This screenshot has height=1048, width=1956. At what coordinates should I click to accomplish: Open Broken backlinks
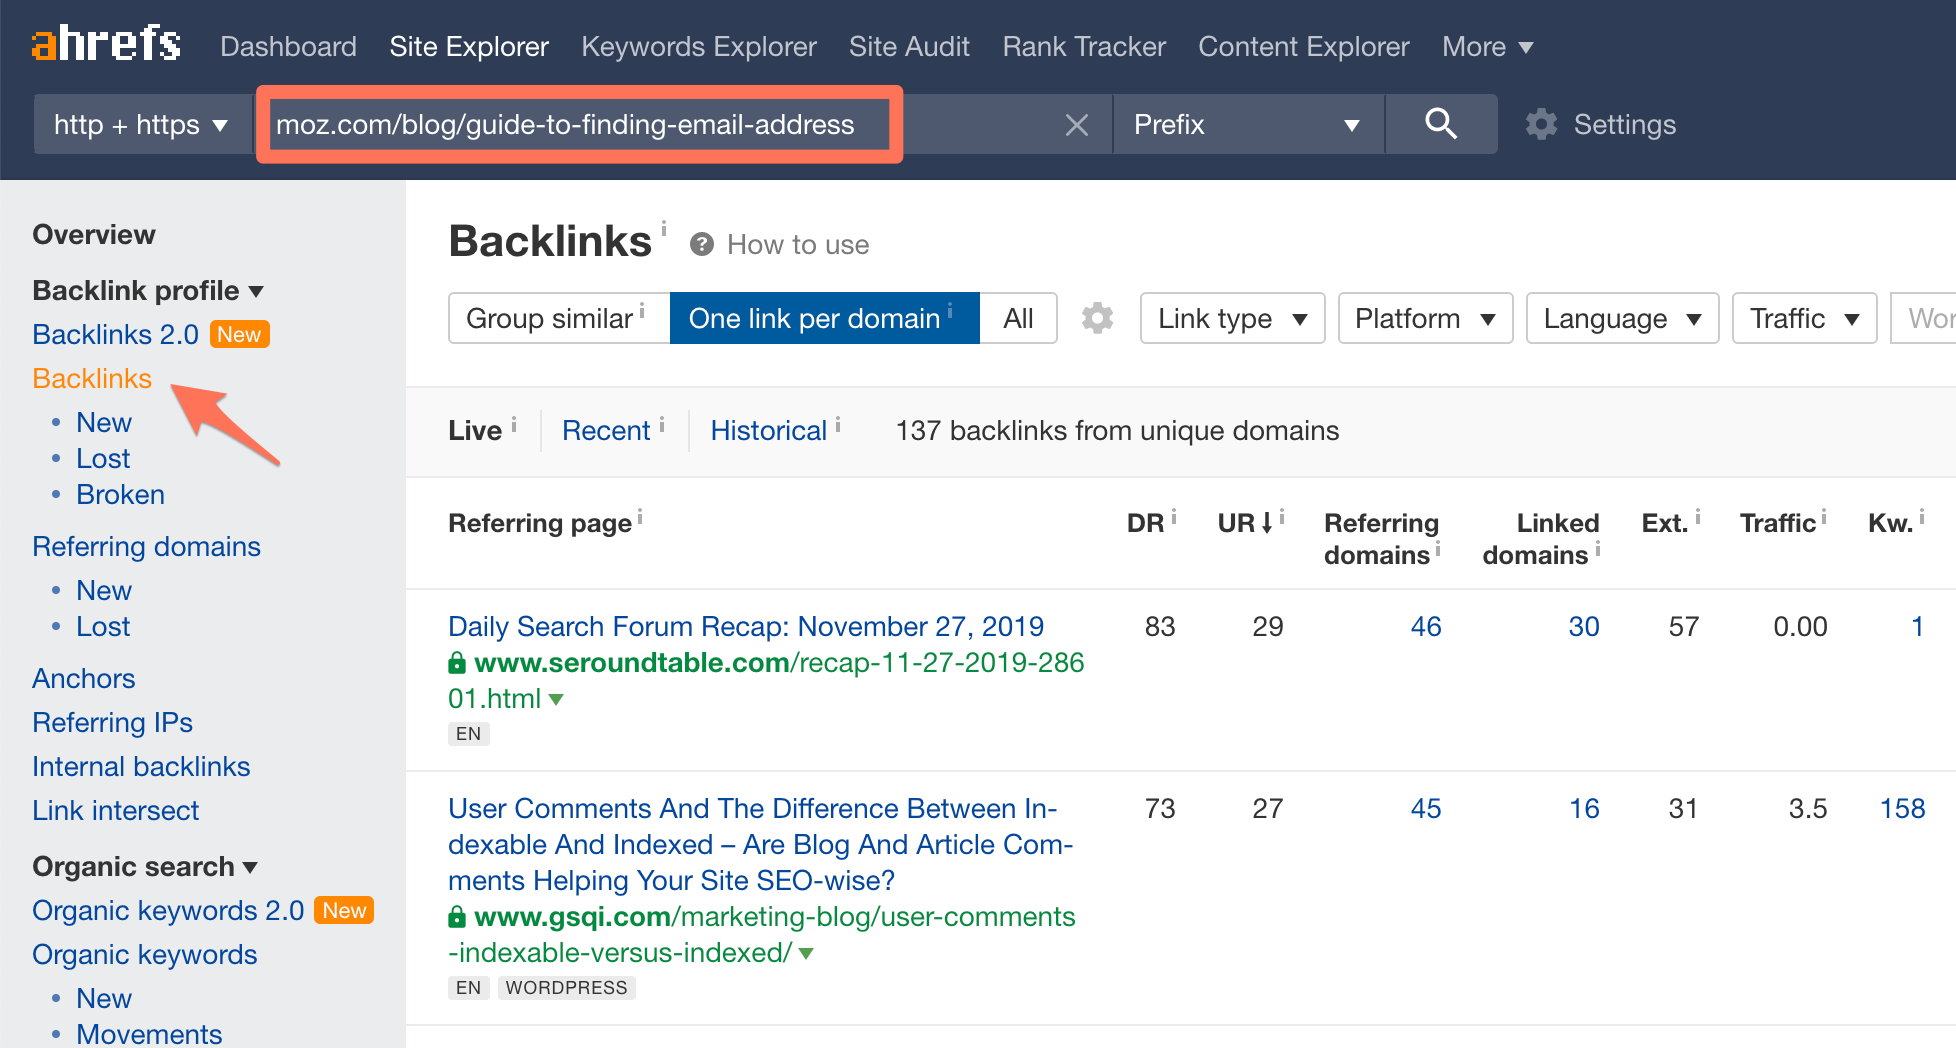(x=120, y=494)
